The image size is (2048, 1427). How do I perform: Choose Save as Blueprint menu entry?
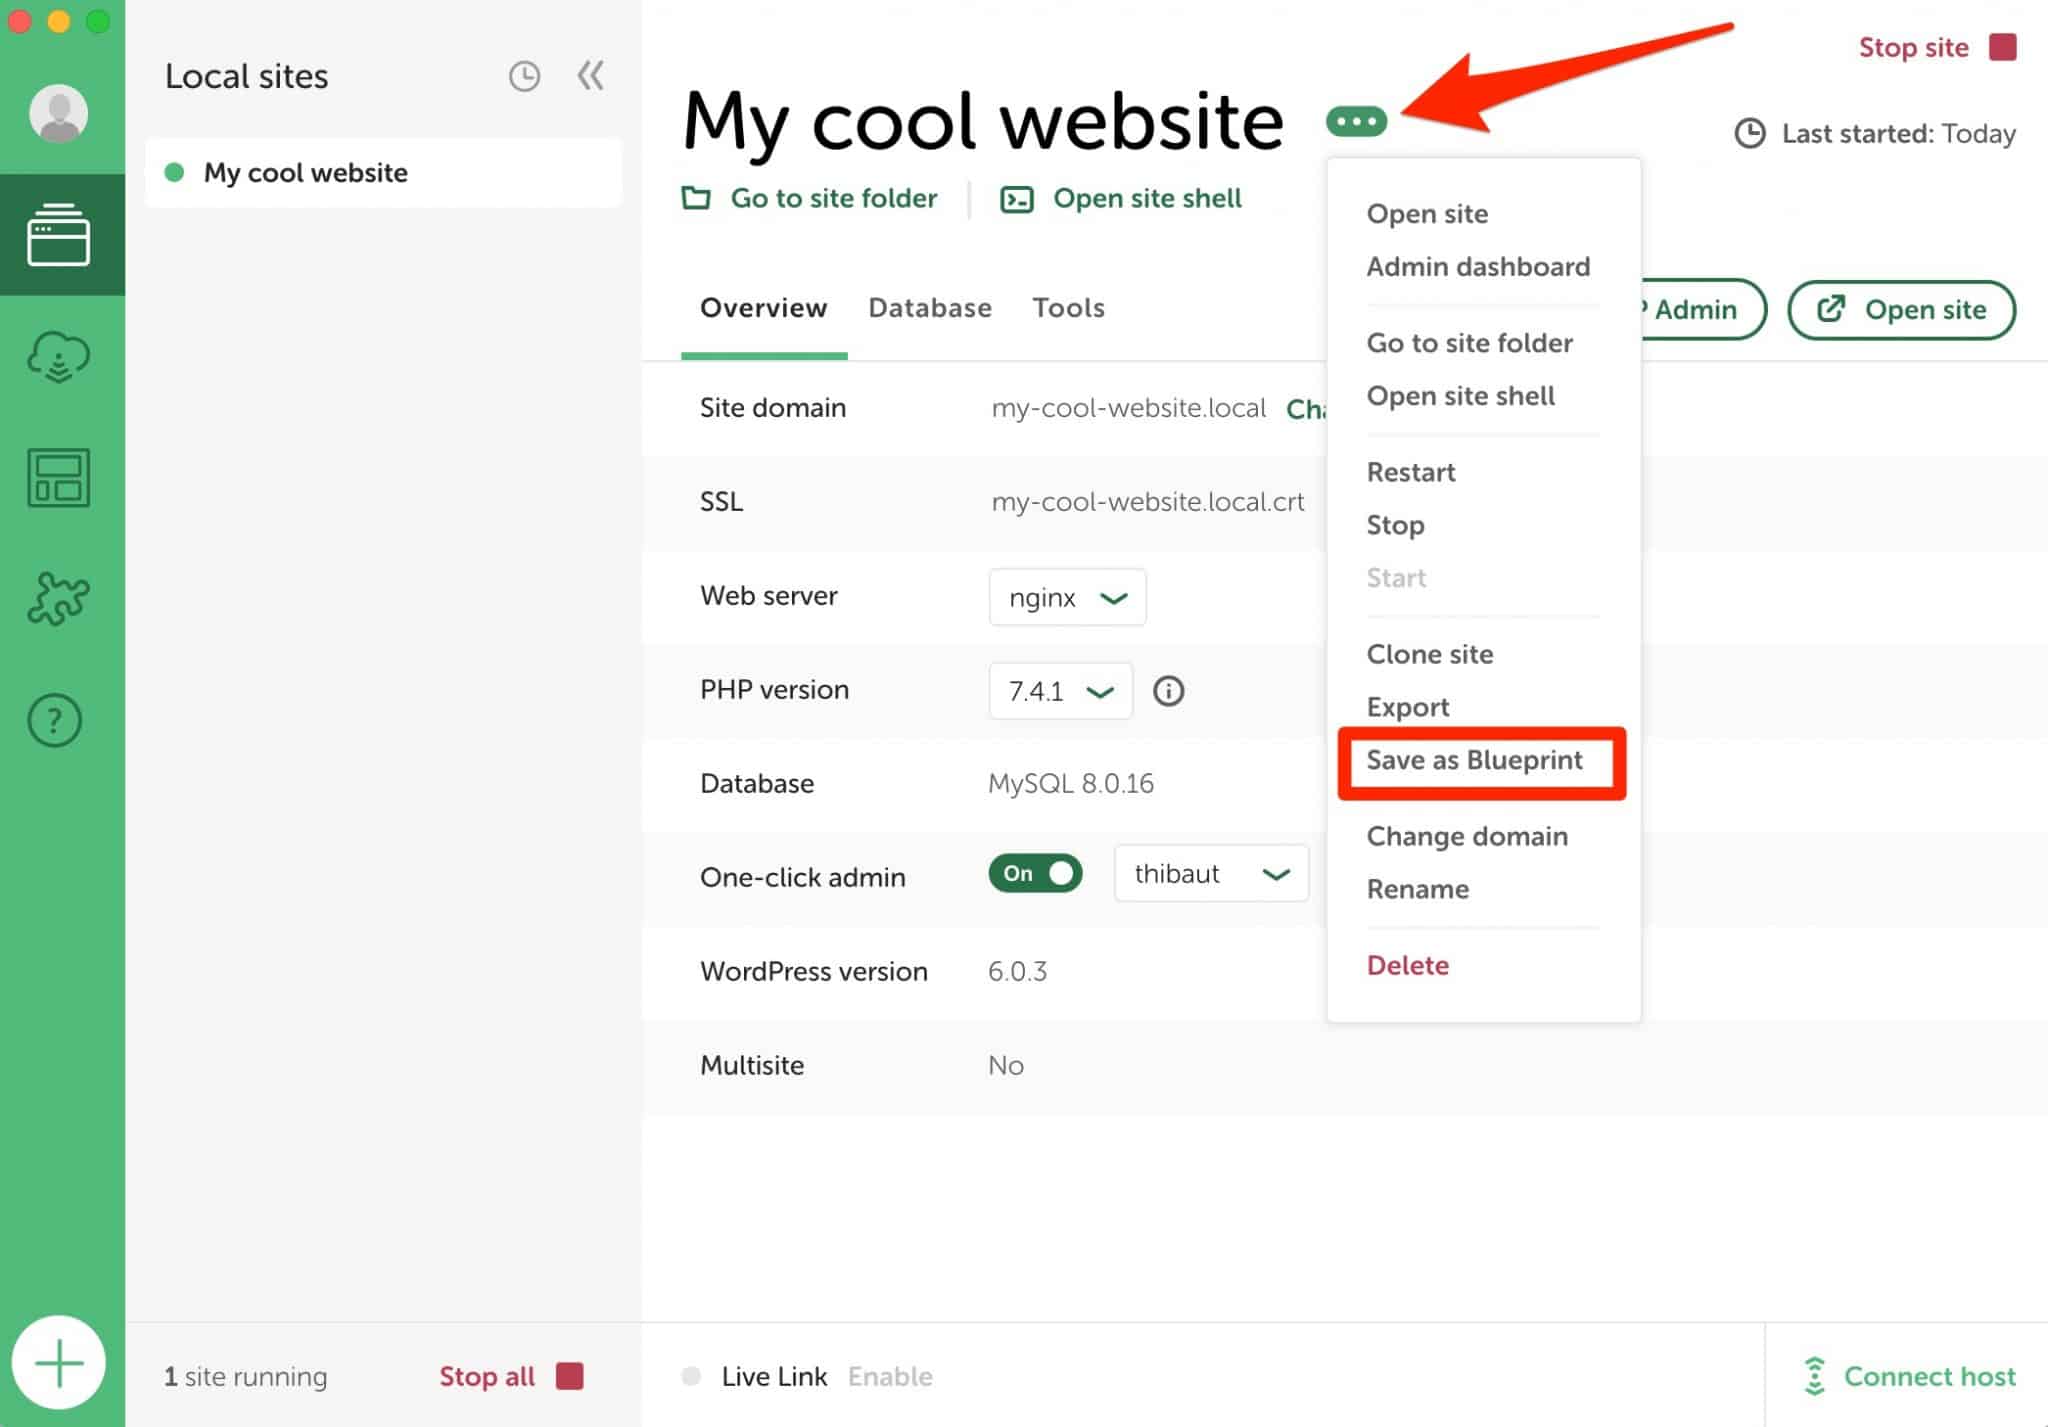coord(1474,760)
